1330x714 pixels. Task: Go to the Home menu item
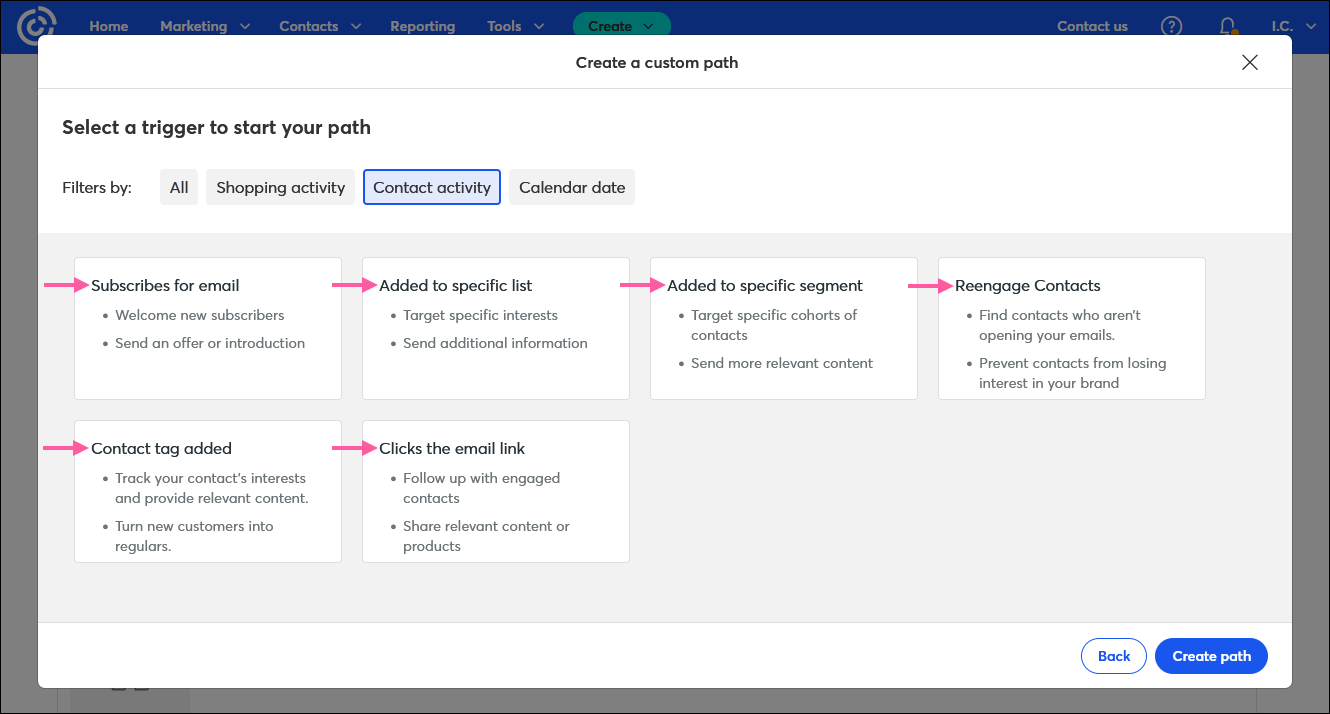click(108, 26)
